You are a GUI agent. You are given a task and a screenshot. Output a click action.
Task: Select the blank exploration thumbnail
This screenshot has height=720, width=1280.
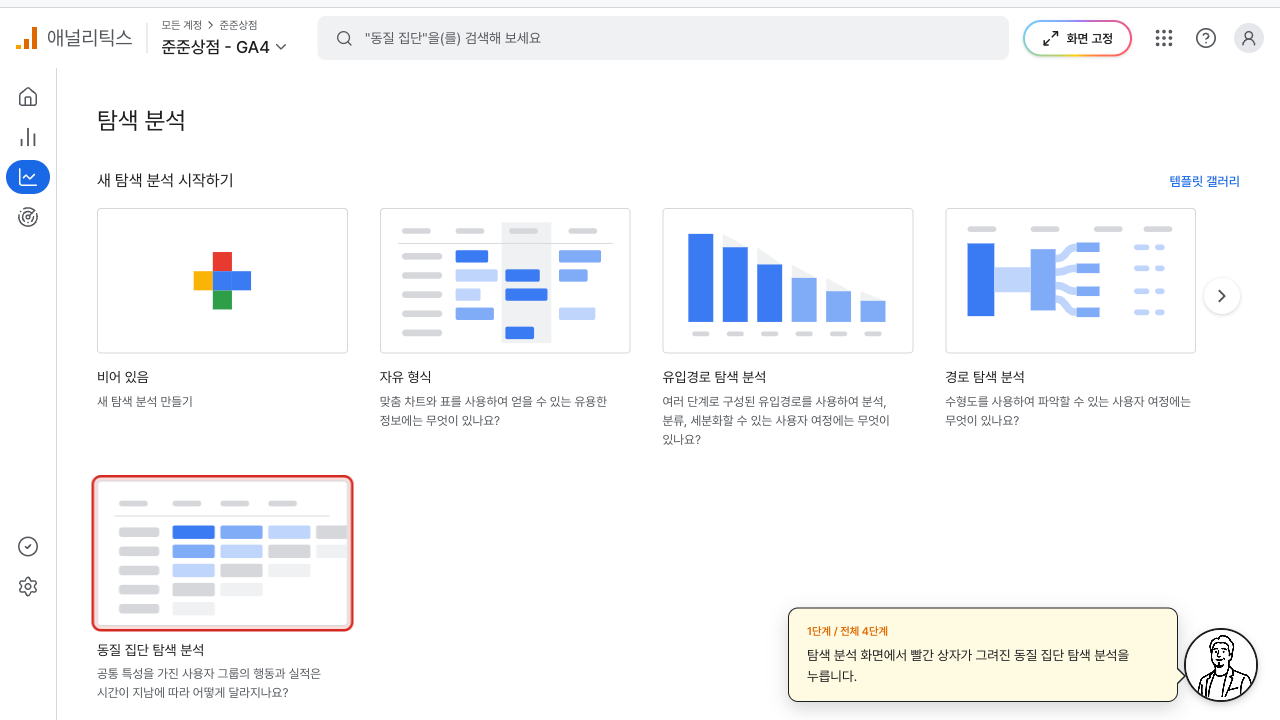pyautogui.click(x=222, y=280)
